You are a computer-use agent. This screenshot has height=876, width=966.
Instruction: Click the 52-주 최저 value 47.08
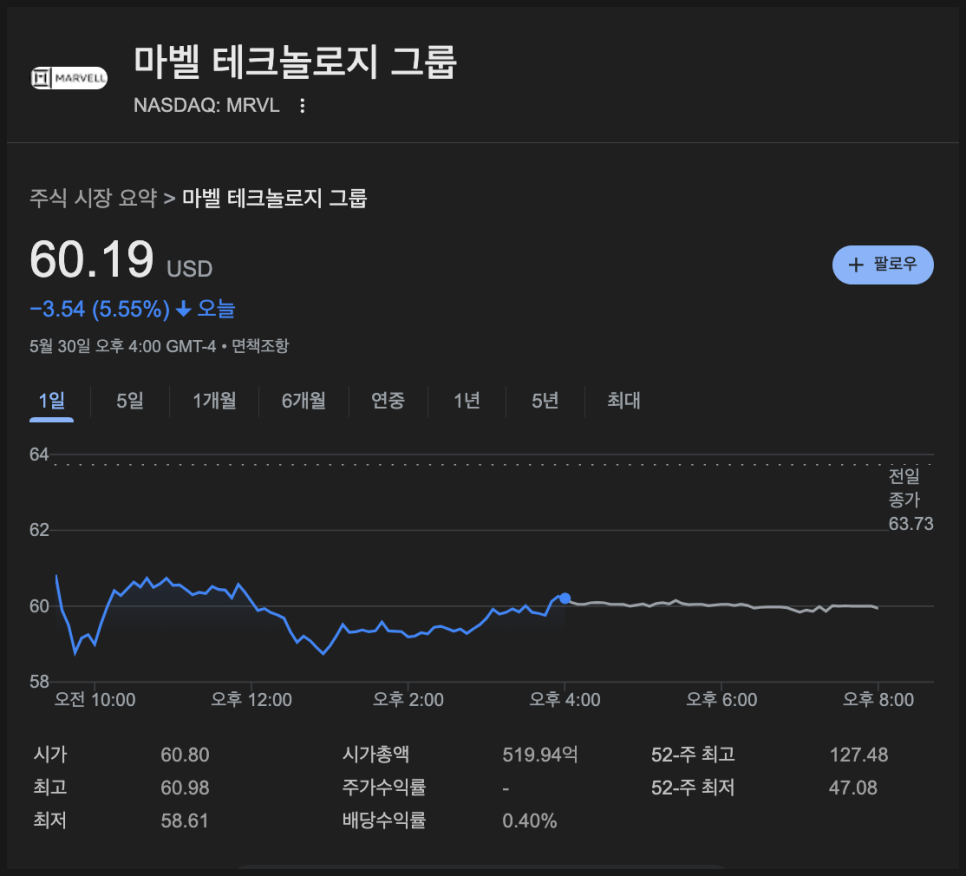tap(853, 788)
